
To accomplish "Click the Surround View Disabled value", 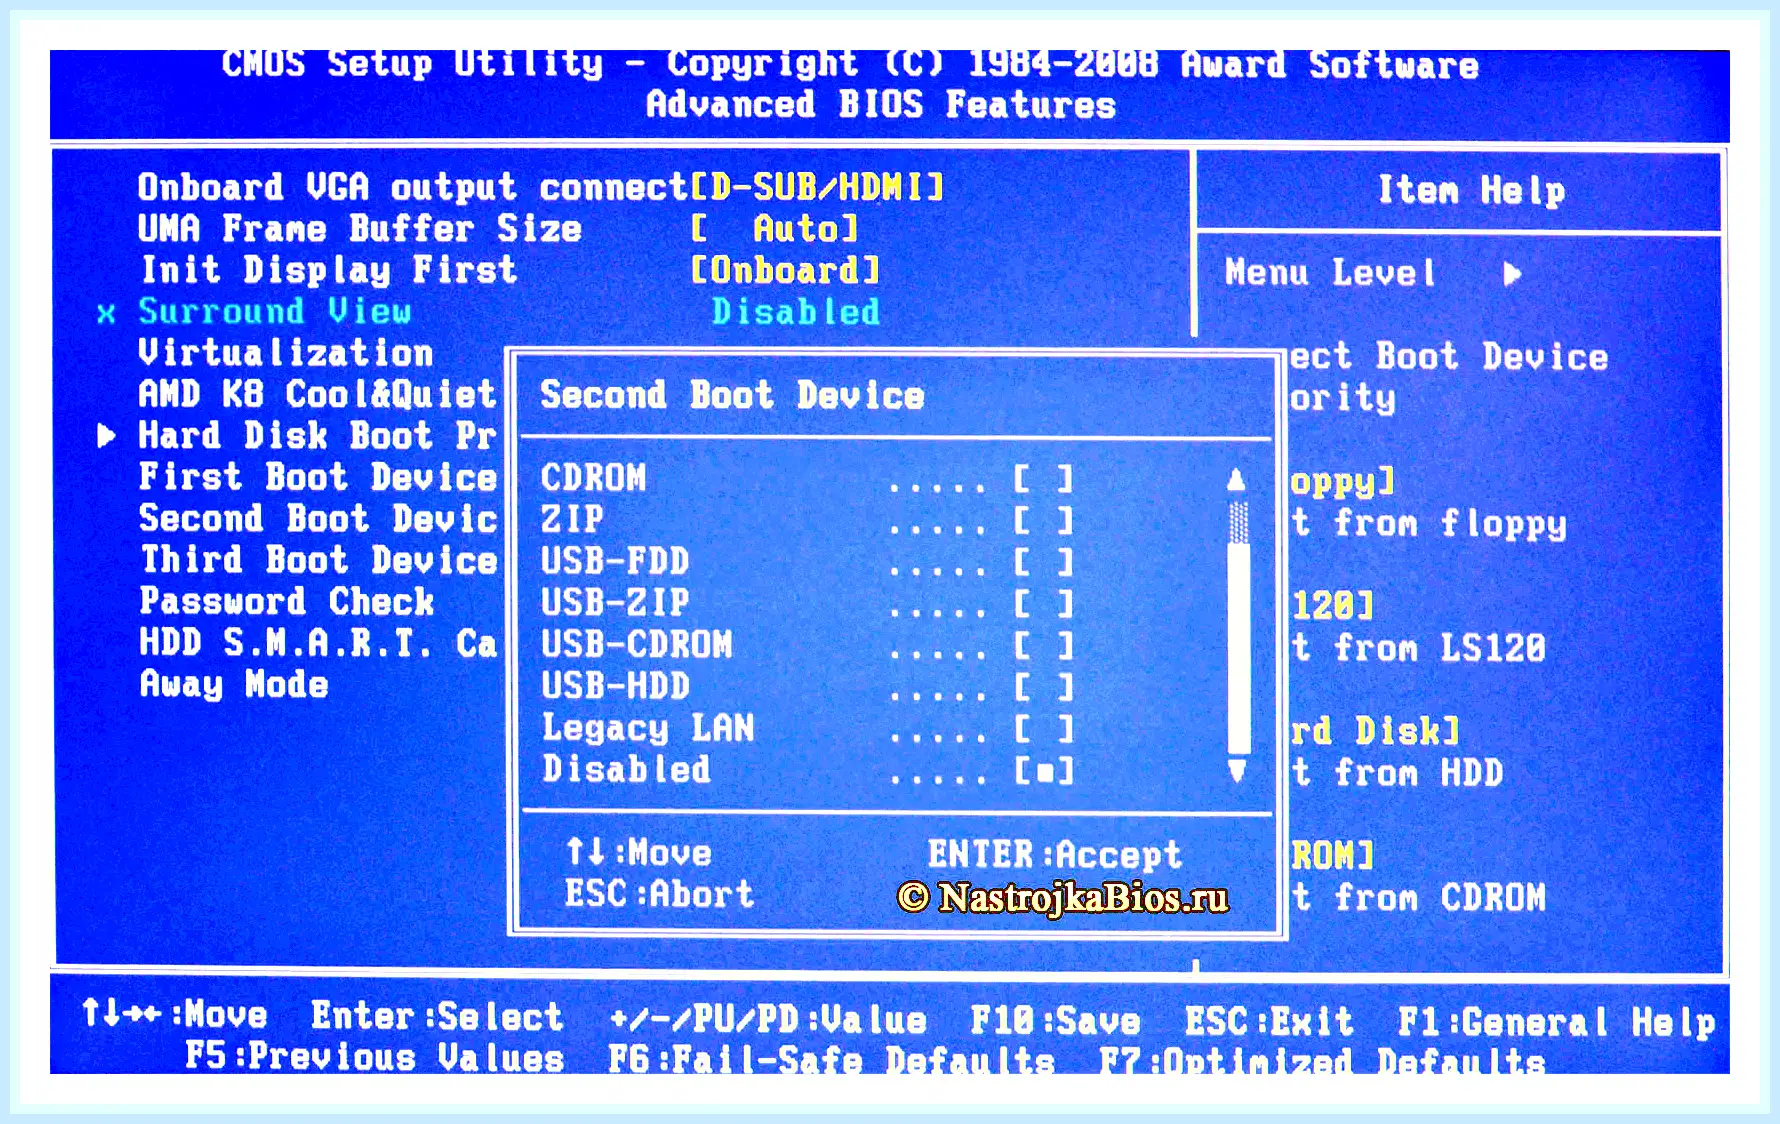I will [x=796, y=312].
